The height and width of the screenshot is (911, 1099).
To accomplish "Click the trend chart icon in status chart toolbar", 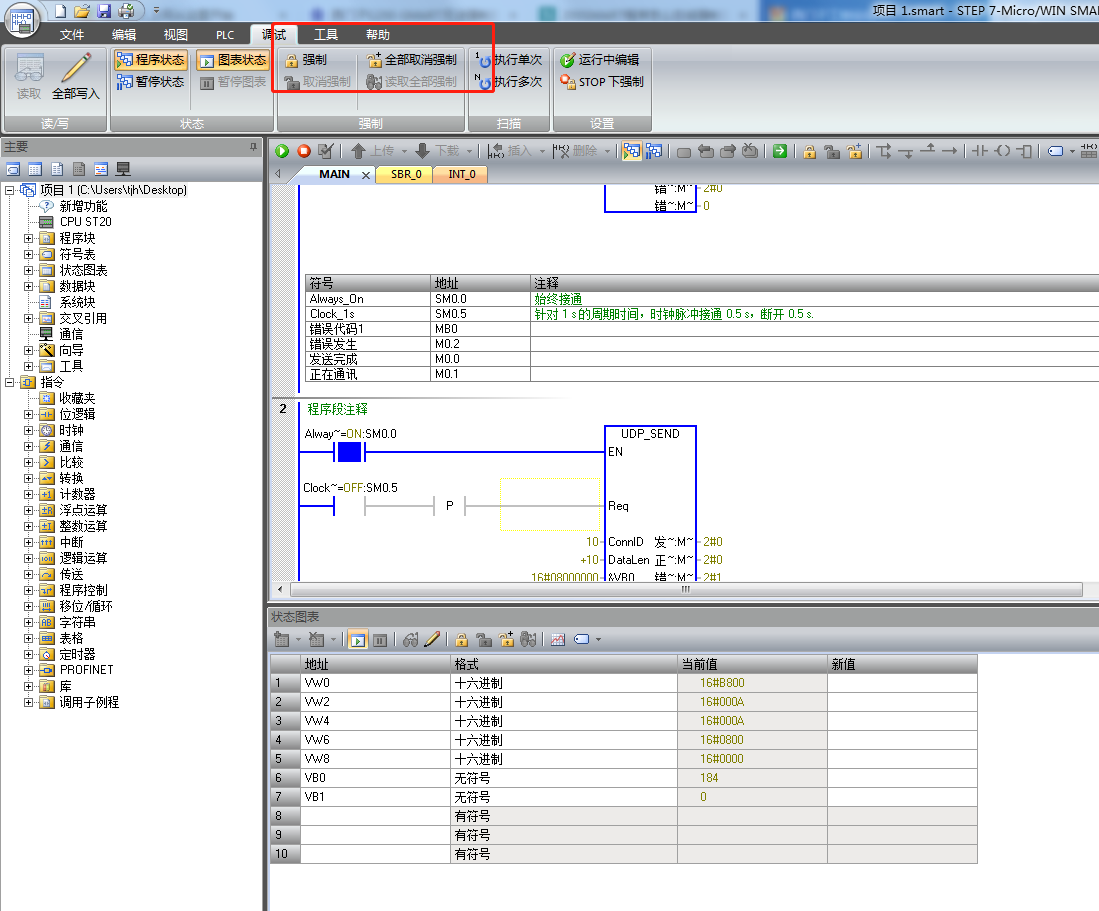I will click(x=558, y=639).
